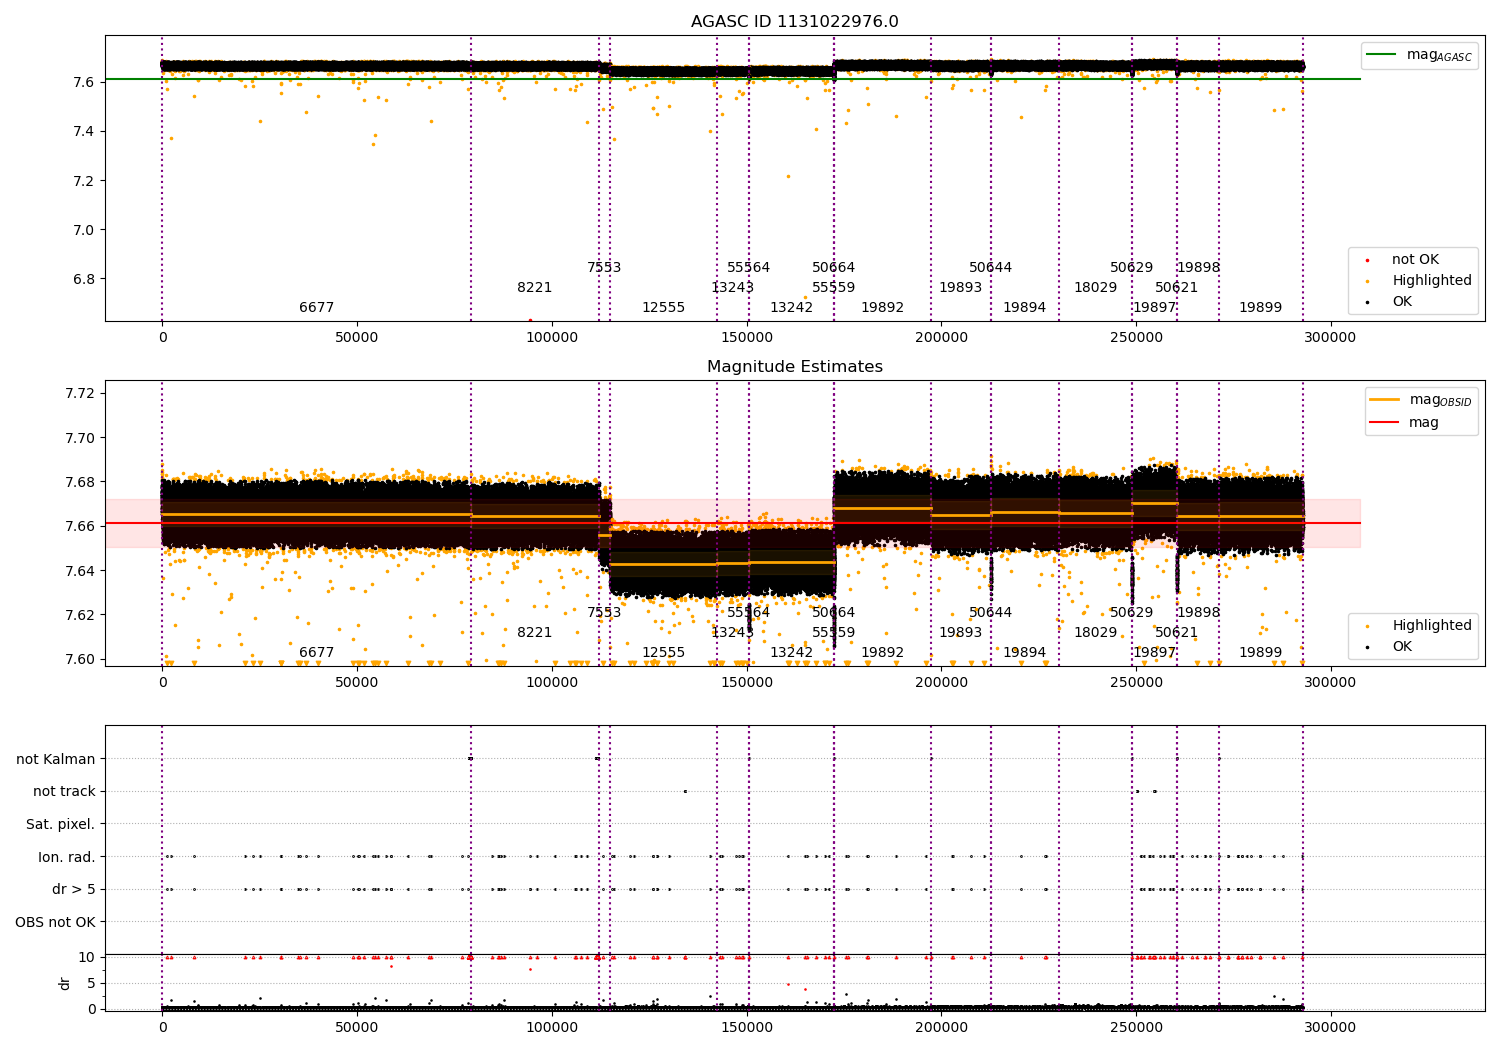This screenshot has width=1500, height=1050.
Task: Click obsid label 12555 in Magnitude Estimates plot
Action: pyautogui.click(x=664, y=653)
